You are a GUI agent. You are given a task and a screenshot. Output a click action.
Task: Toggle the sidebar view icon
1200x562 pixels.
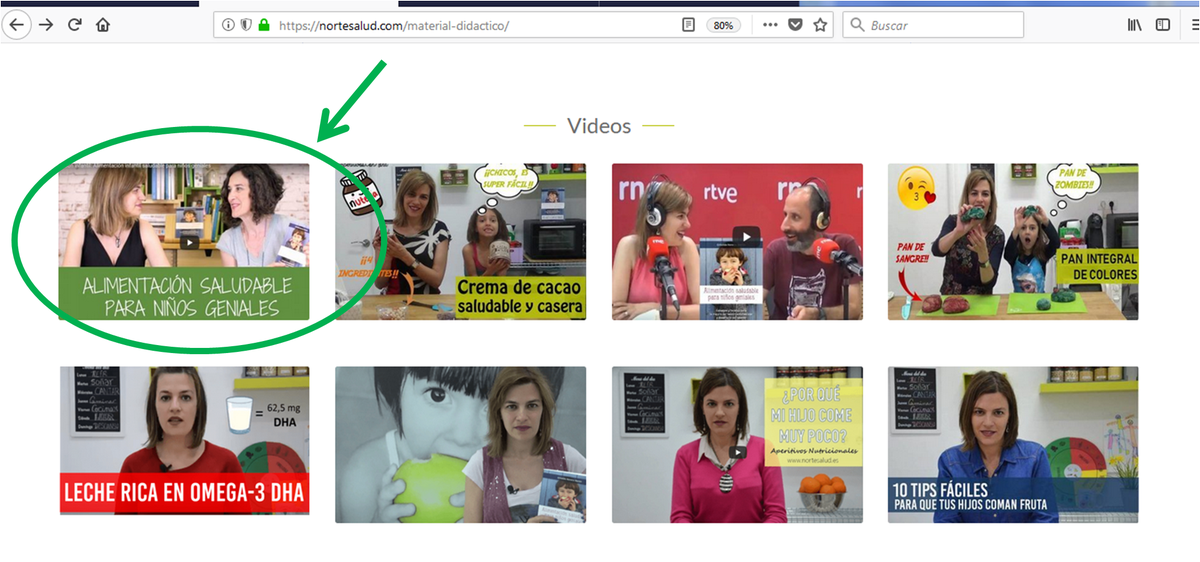[x=1163, y=25]
